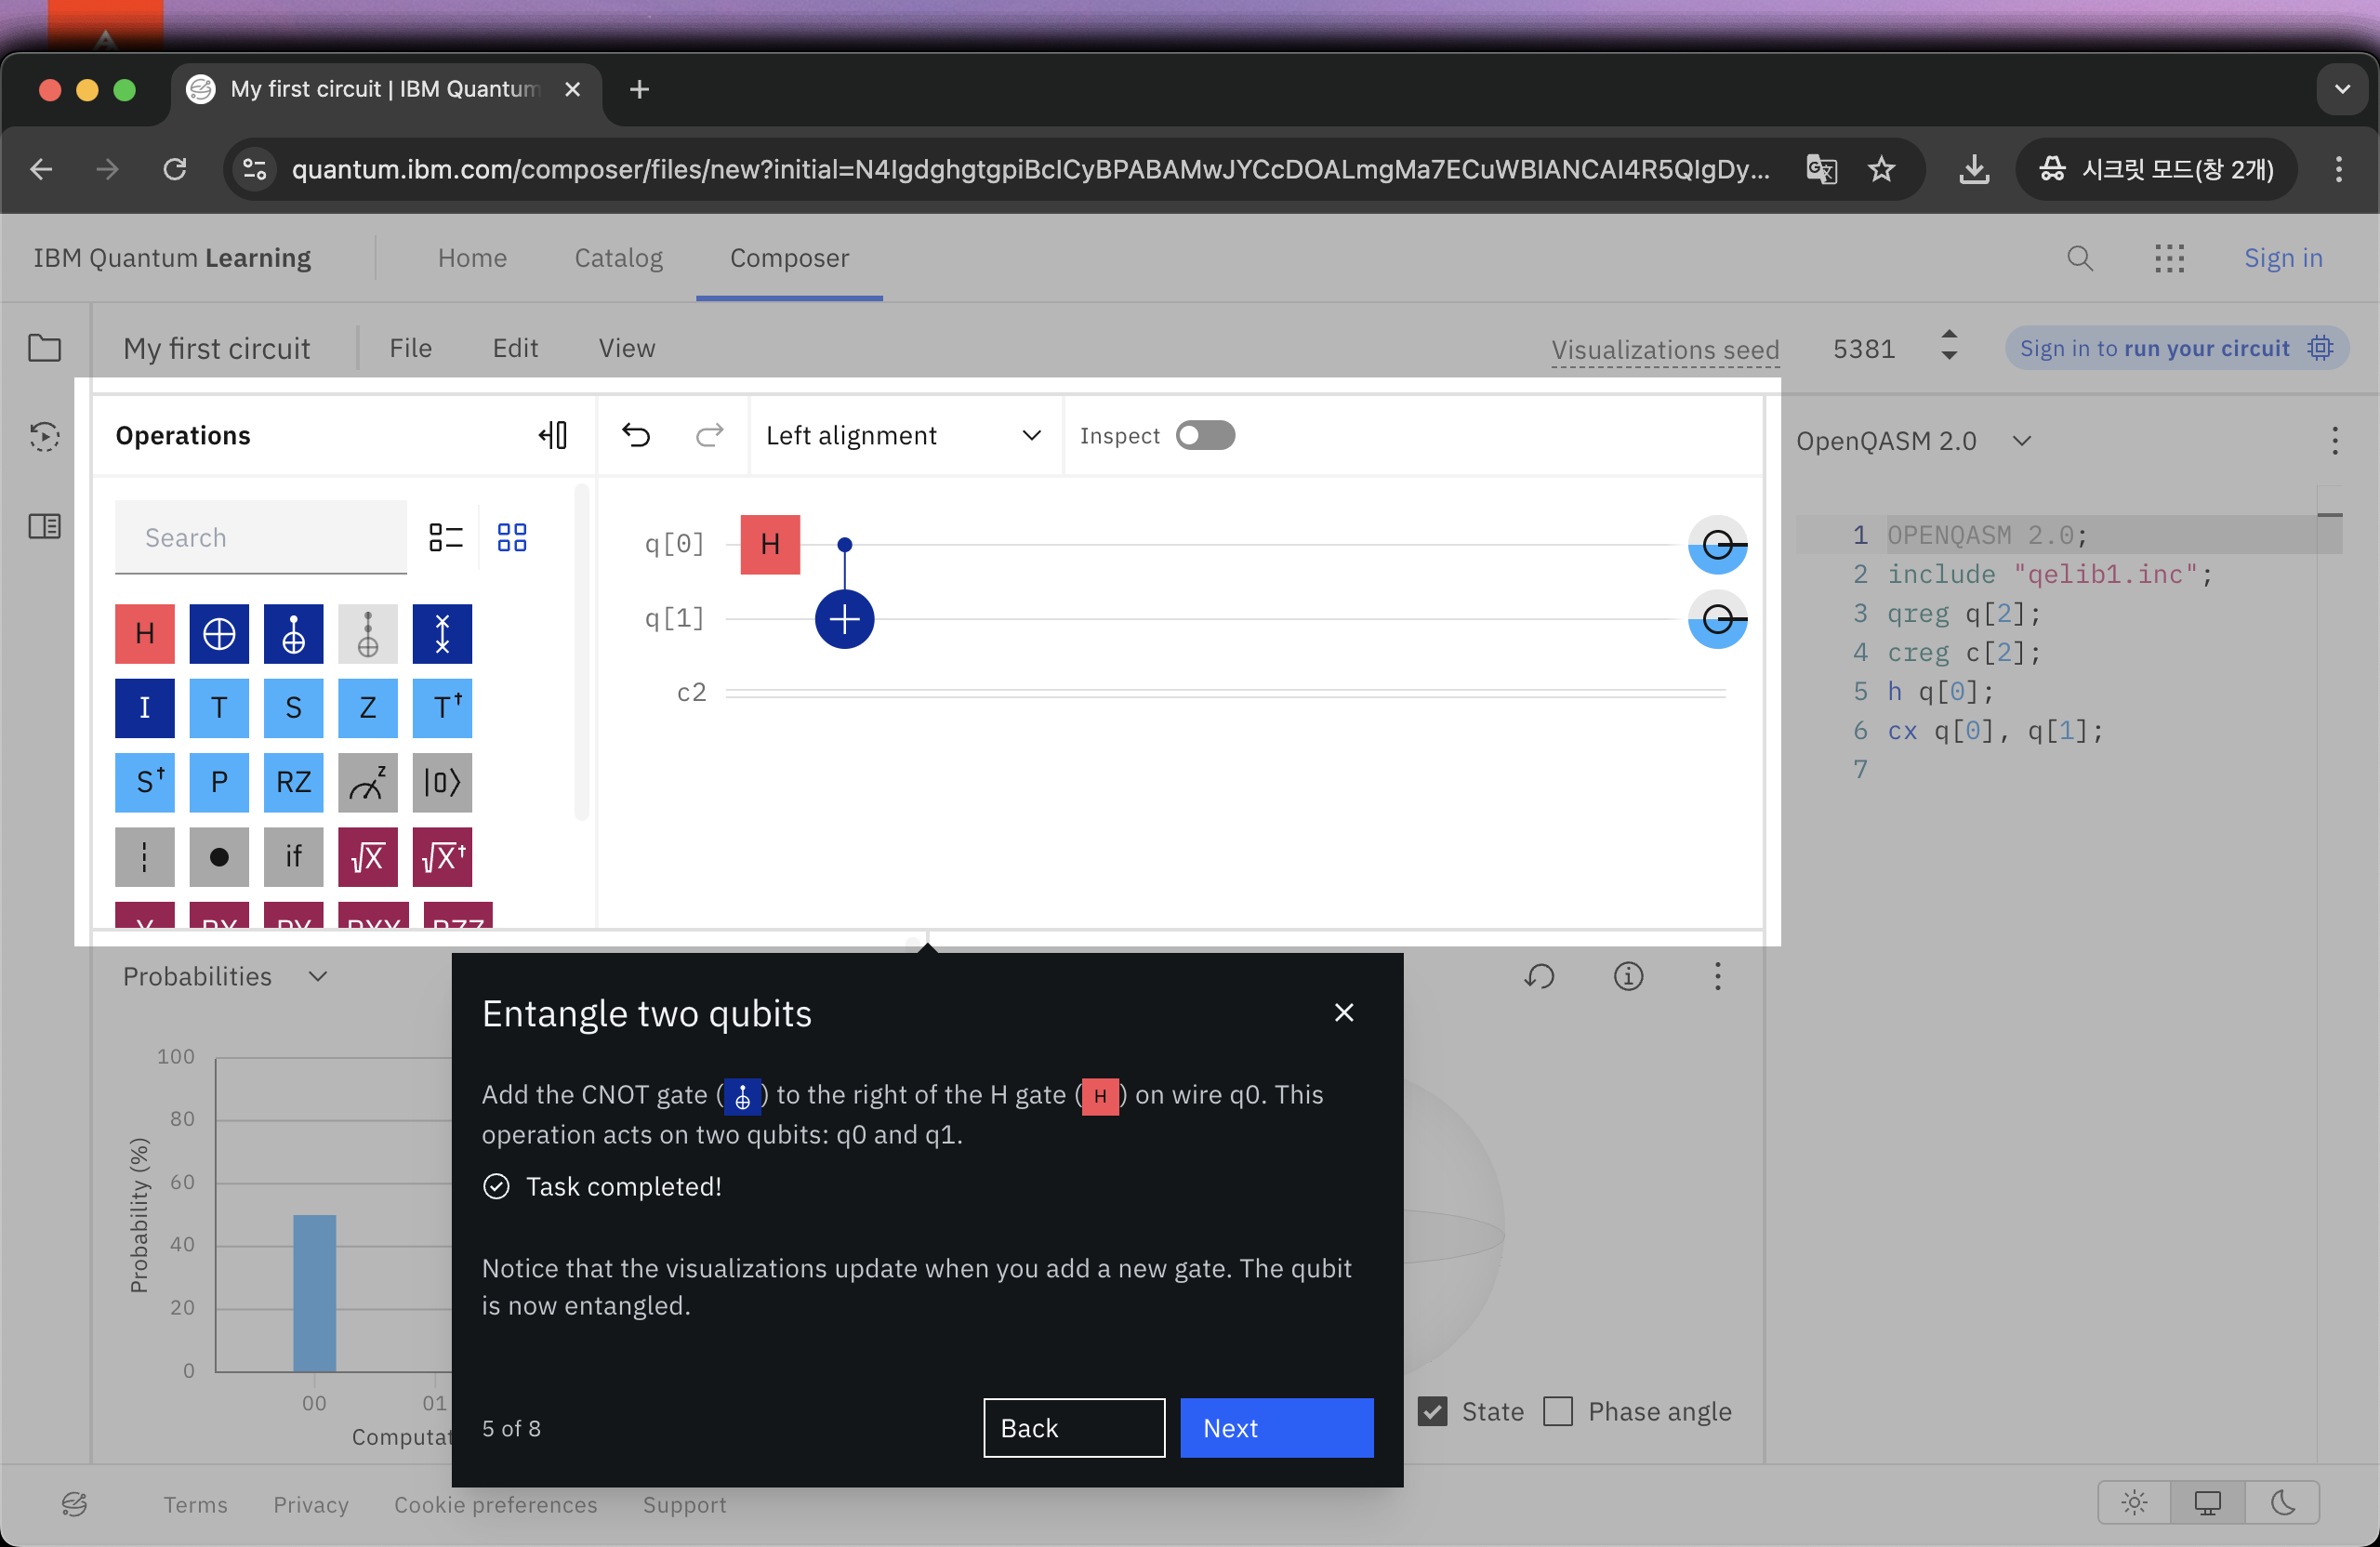Image resolution: width=2380 pixels, height=1547 pixels.
Task: Click Next in the tutorial popup
Action: pyautogui.click(x=1277, y=1427)
